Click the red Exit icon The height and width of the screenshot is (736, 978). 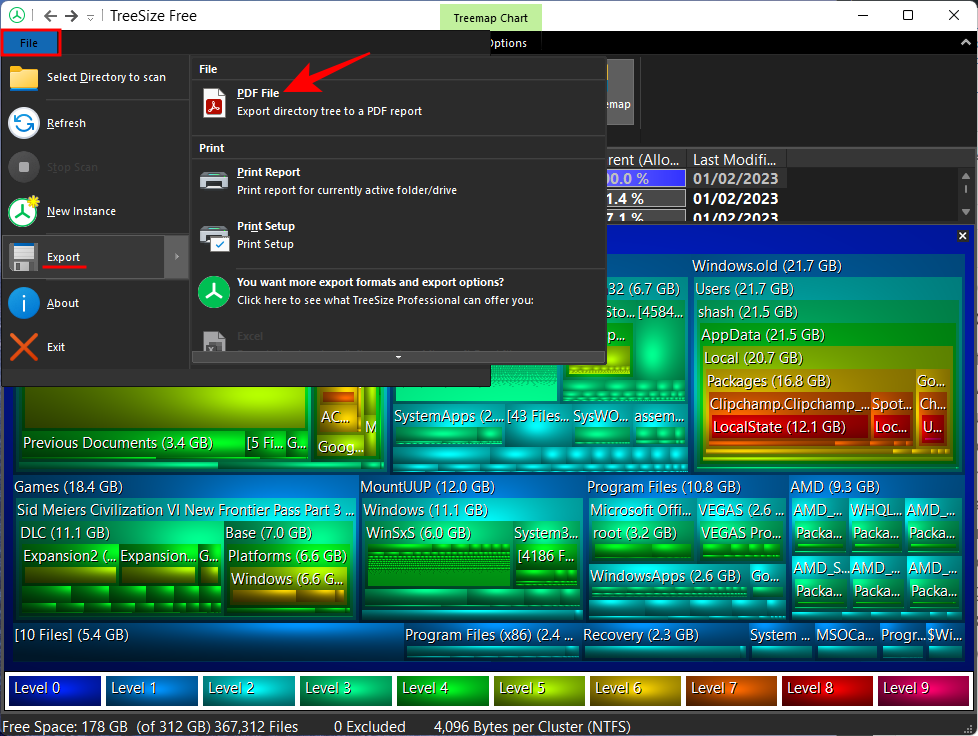24,347
